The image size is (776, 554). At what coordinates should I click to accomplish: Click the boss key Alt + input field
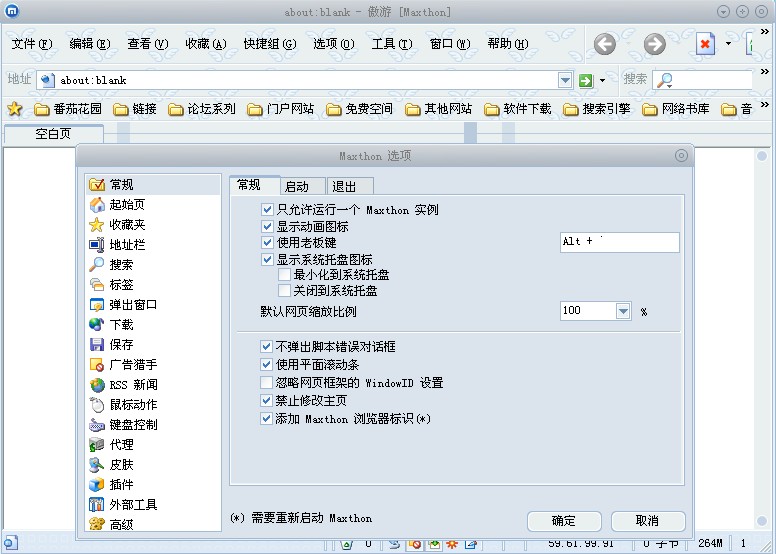pos(620,242)
